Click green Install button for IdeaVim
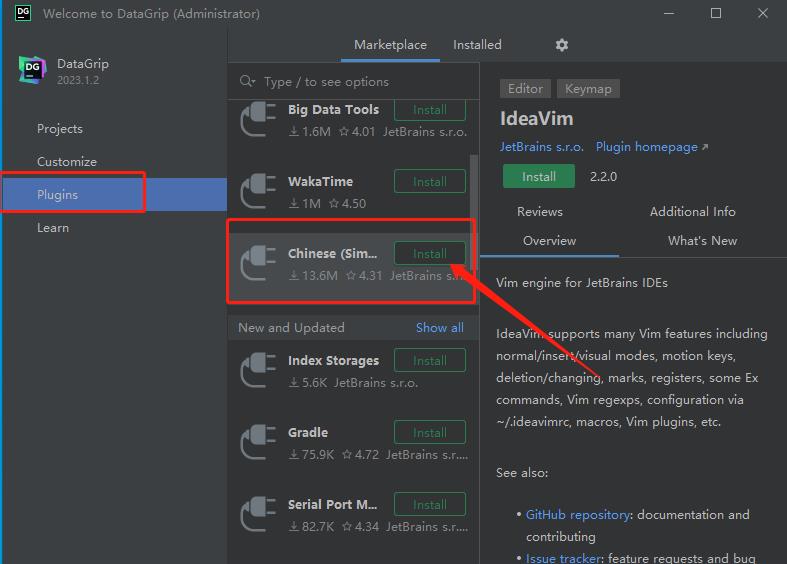787x564 pixels. click(539, 177)
